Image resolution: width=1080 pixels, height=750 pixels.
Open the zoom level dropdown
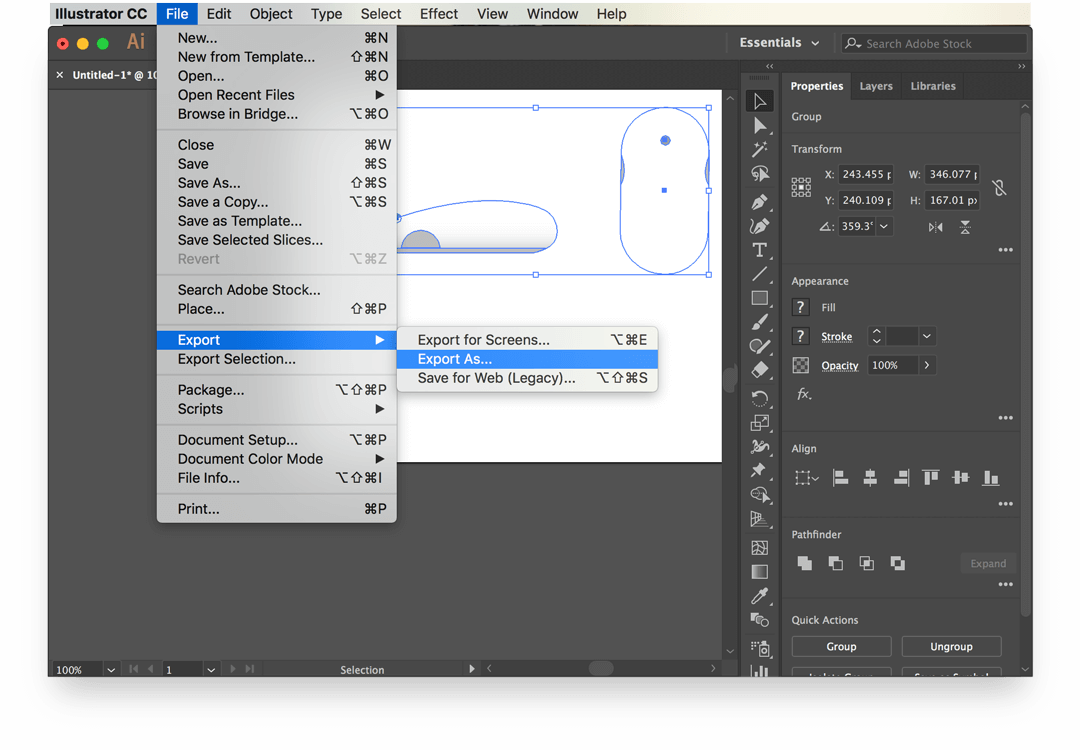point(111,669)
